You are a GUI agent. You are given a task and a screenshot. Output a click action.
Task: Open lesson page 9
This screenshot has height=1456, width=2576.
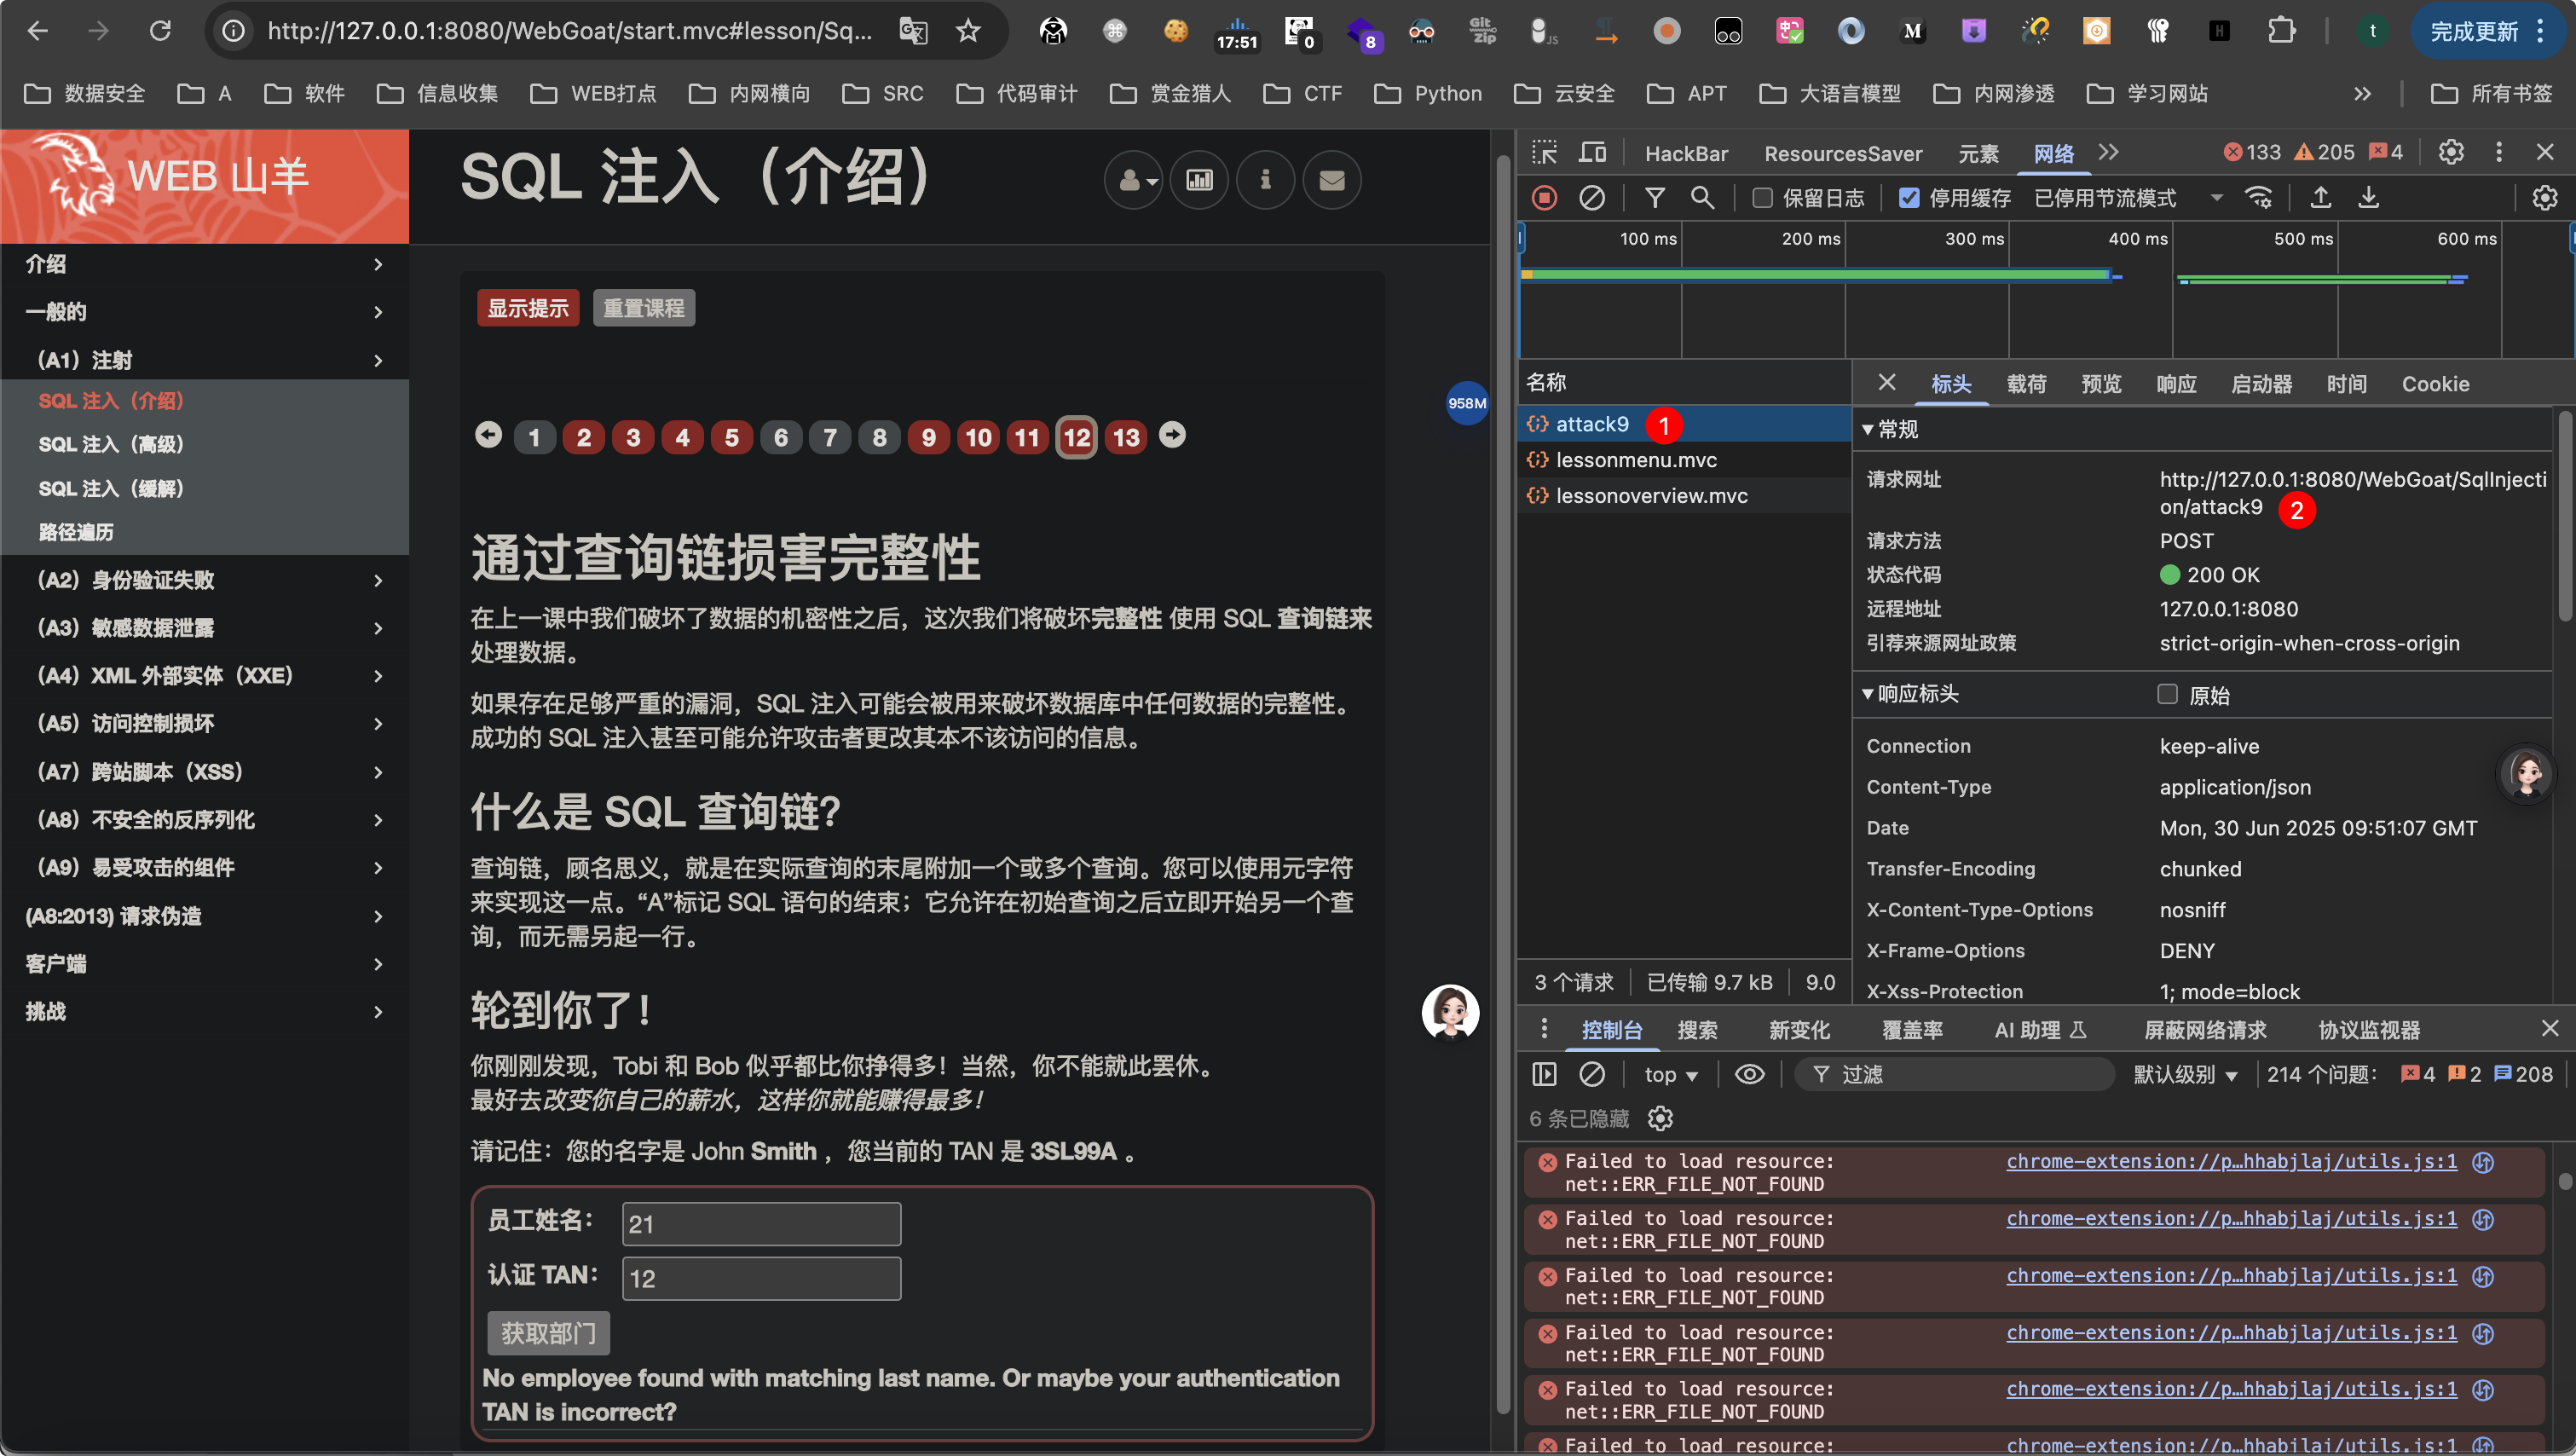928,437
